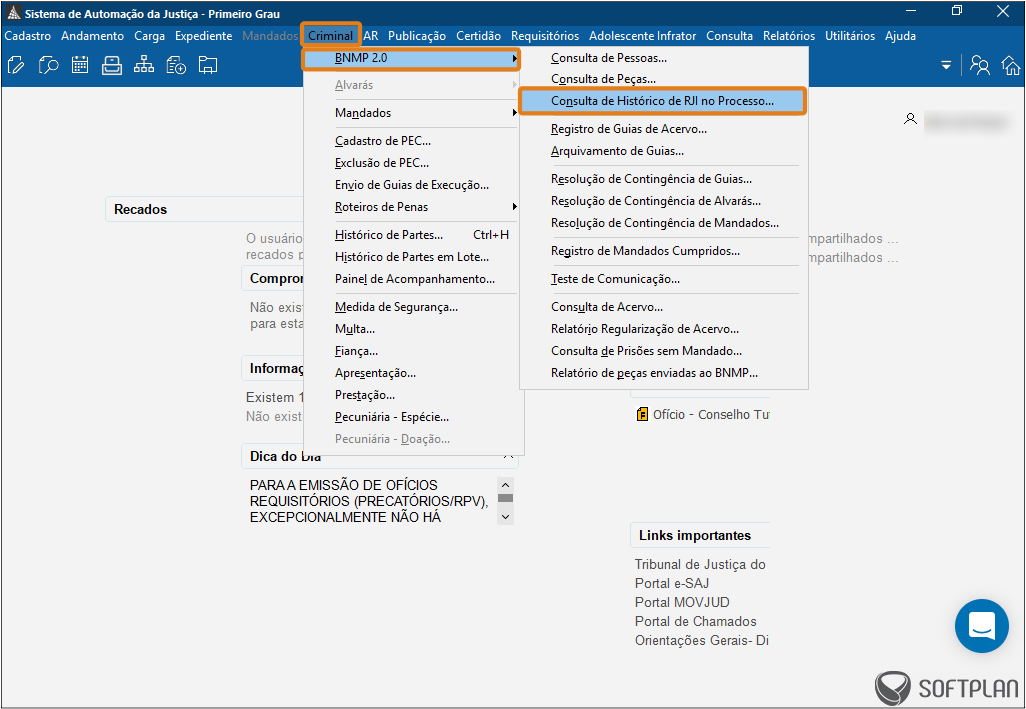Open the Portal e-SAJ link
This screenshot has height=709, width=1026.
pos(672,583)
